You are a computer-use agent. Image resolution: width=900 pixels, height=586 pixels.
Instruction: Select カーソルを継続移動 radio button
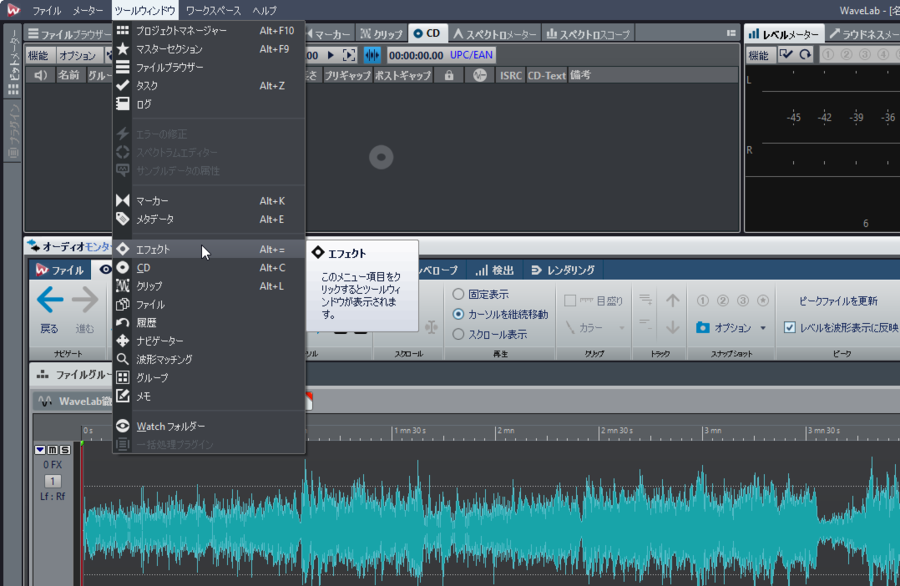point(458,314)
